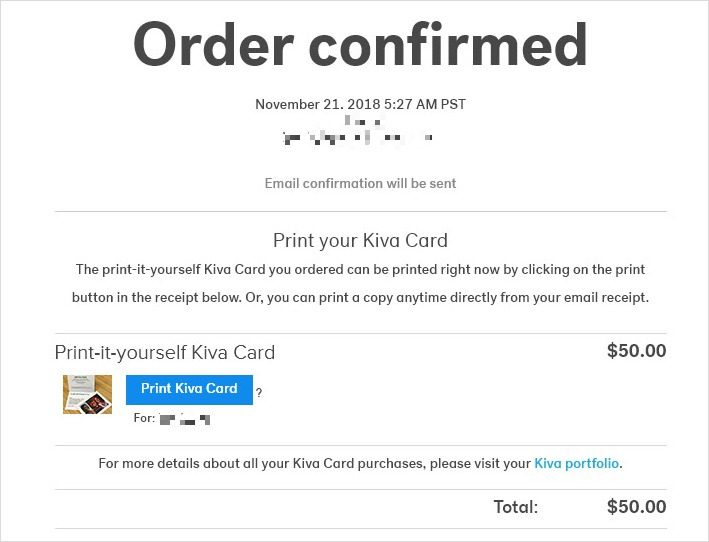The height and width of the screenshot is (542, 709).
Task: Click the $50.00 item price
Action: 637,351
